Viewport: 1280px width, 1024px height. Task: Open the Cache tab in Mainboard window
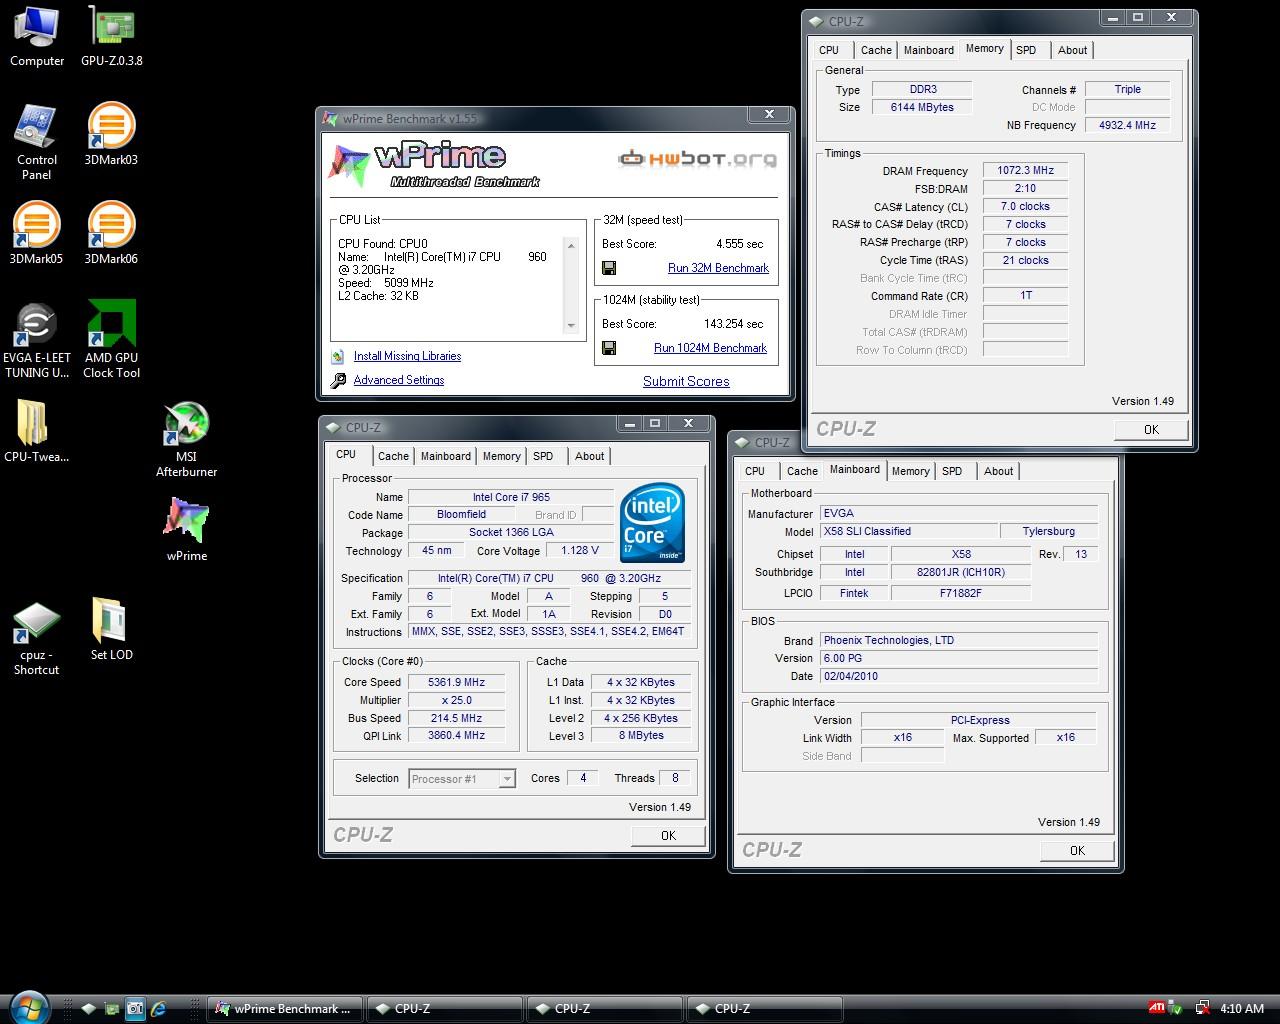[x=802, y=471]
